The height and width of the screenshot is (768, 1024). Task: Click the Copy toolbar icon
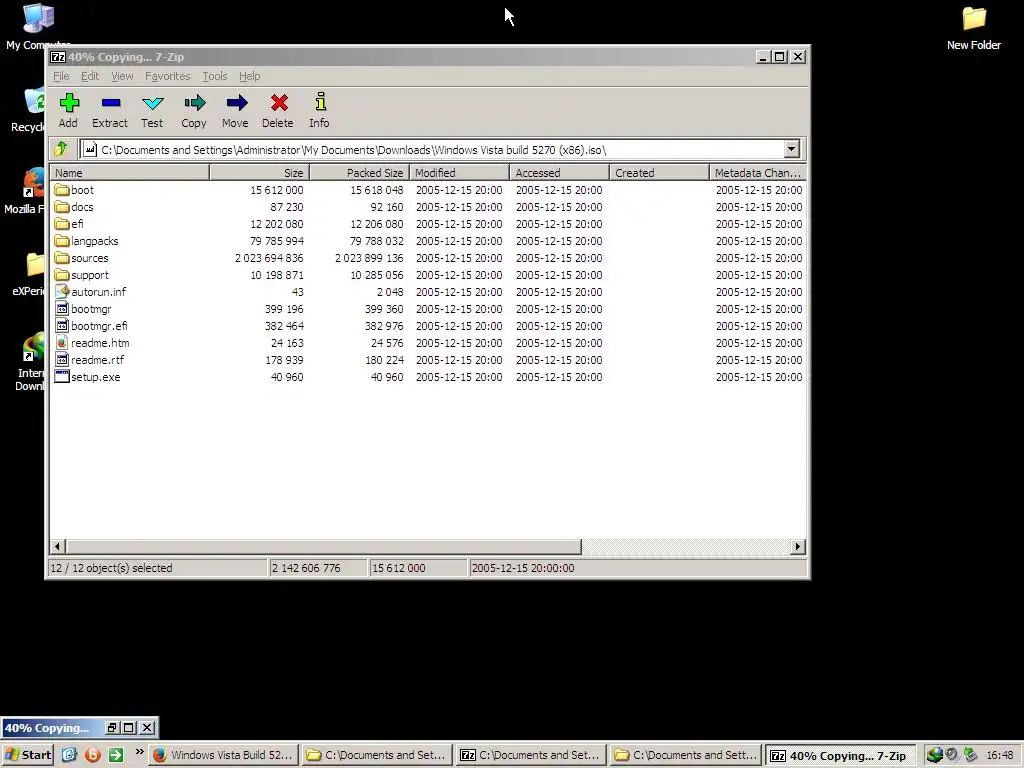(x=194, y=103)
